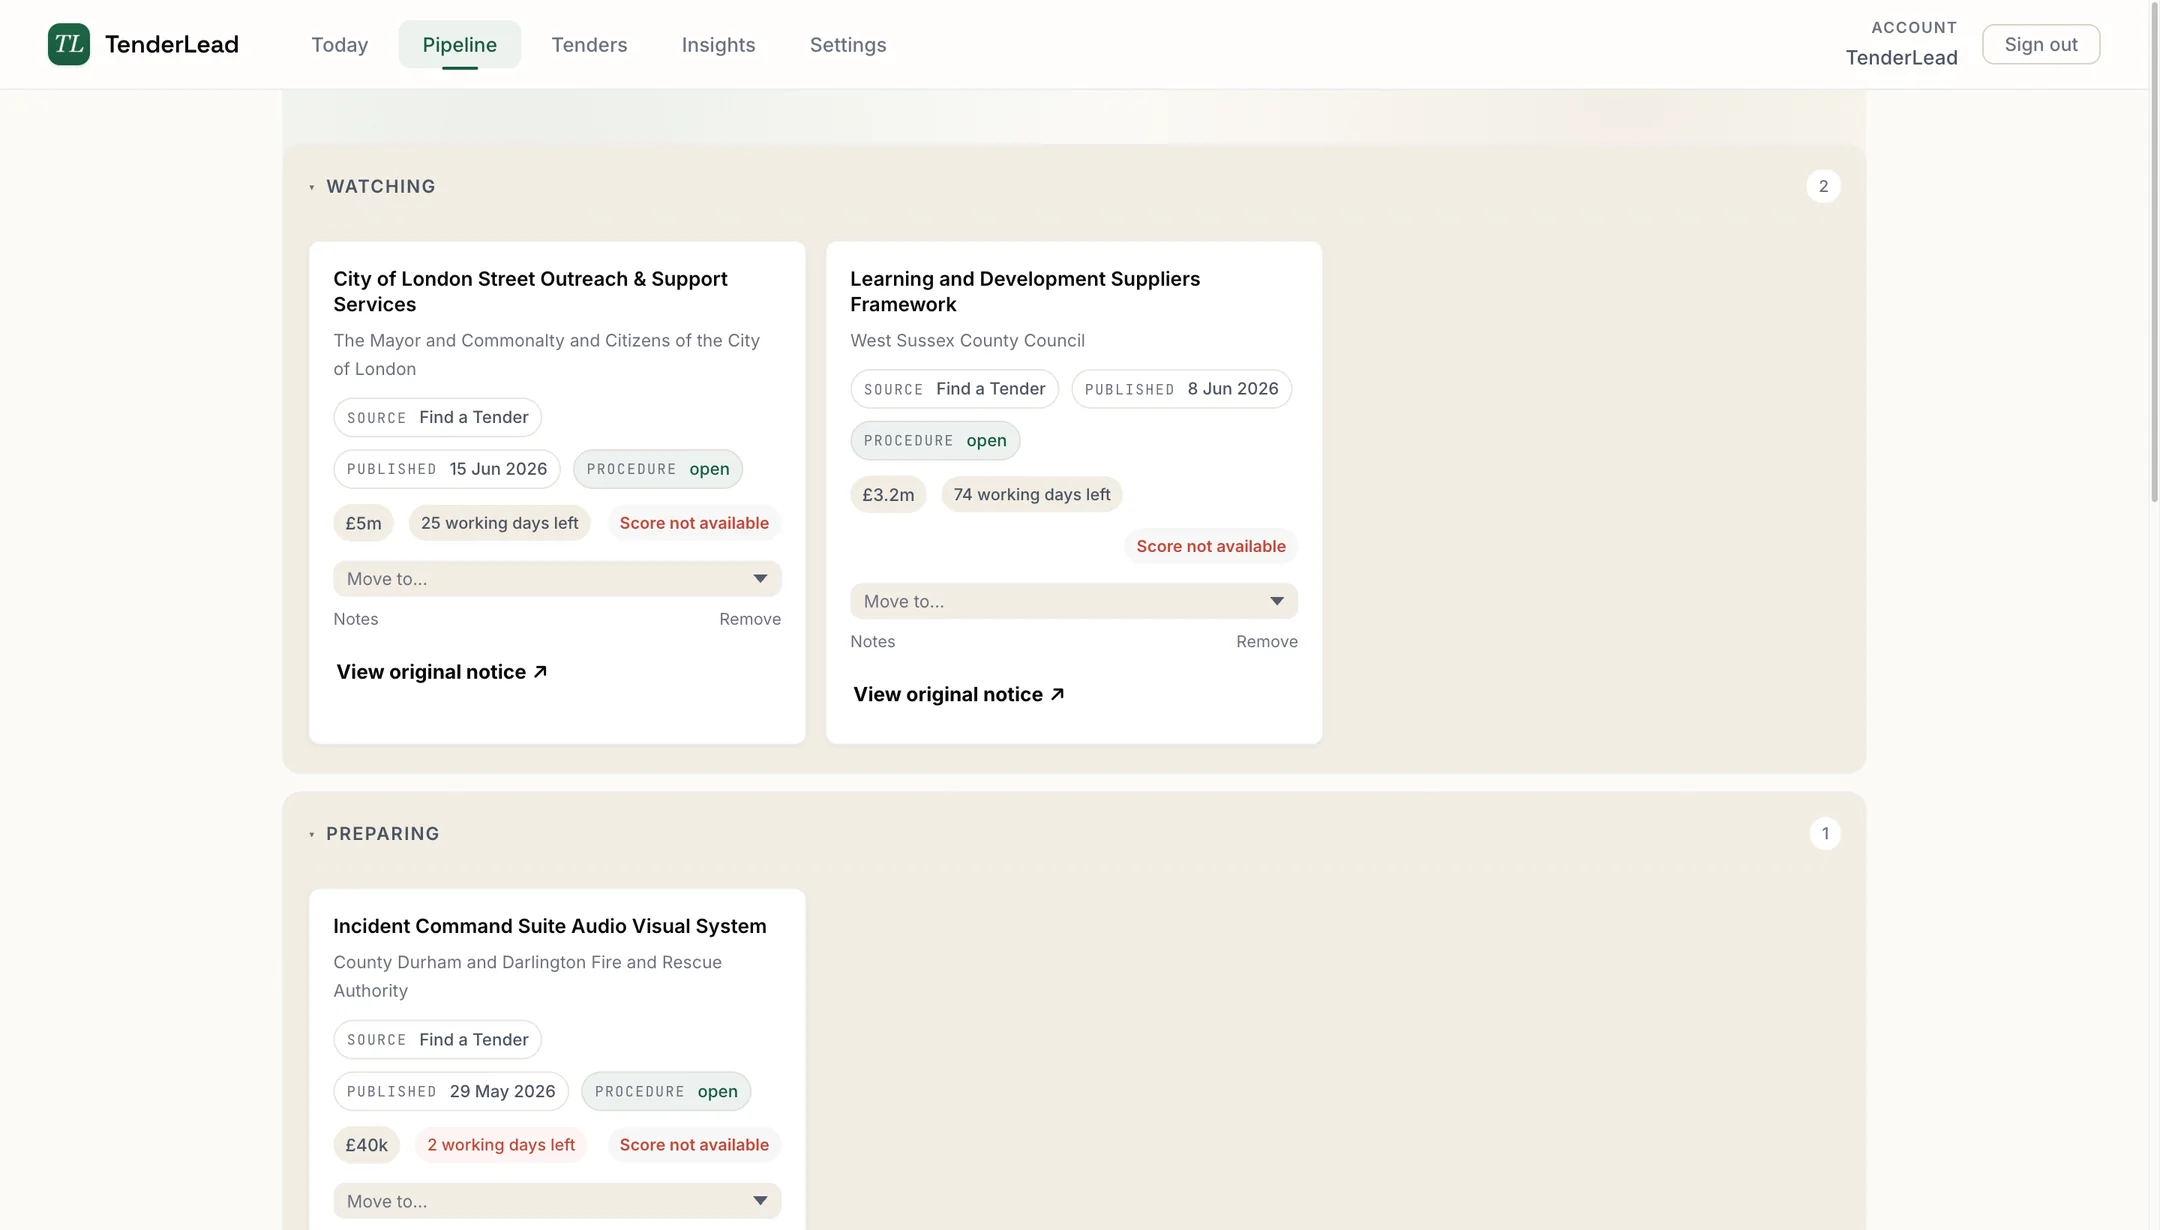Click the Watching count badge showing 2
2160x1230 pixels.
tap(1823, 186)
